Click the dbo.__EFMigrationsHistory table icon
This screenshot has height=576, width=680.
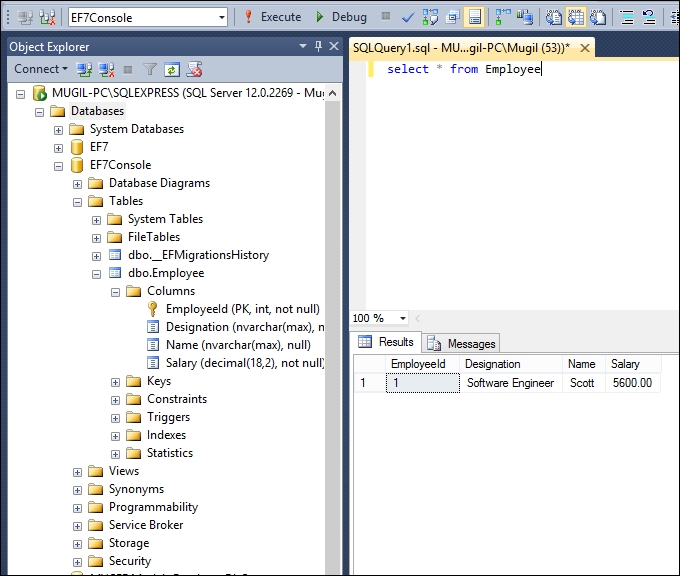(115, 255)
